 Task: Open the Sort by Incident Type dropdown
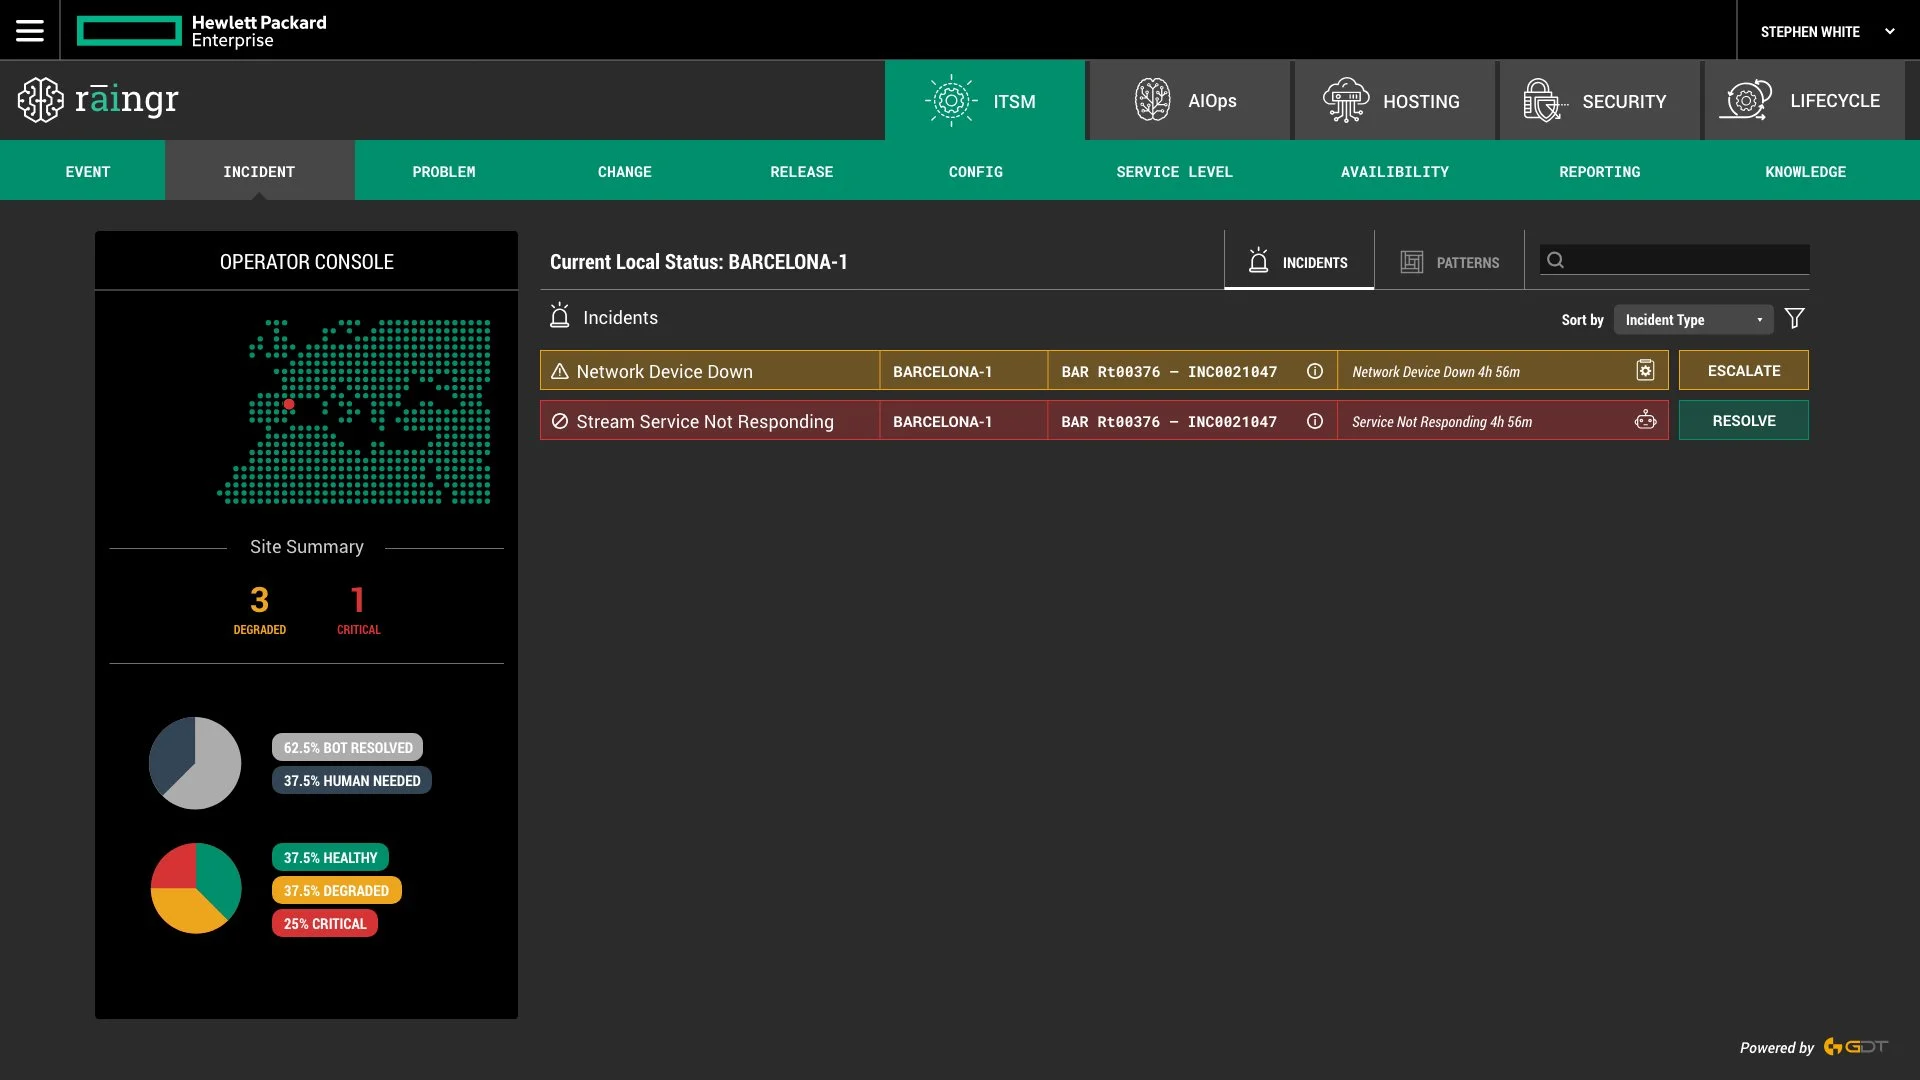(x=1693, y=320)
